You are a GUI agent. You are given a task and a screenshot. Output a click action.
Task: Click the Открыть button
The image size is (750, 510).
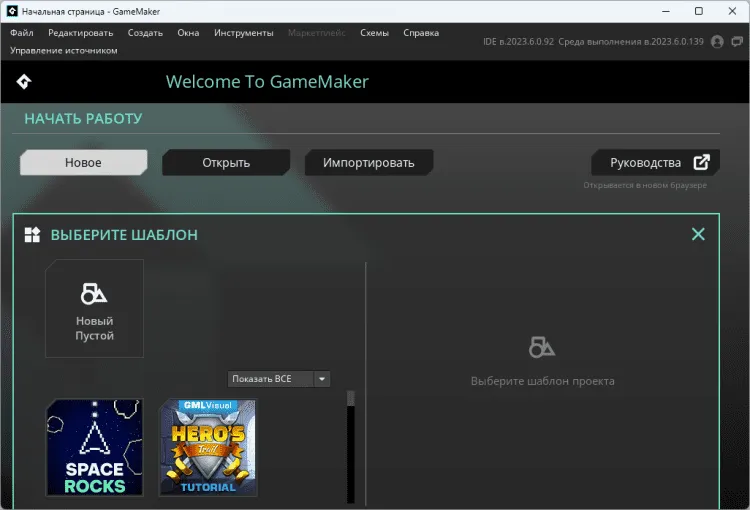226,163
